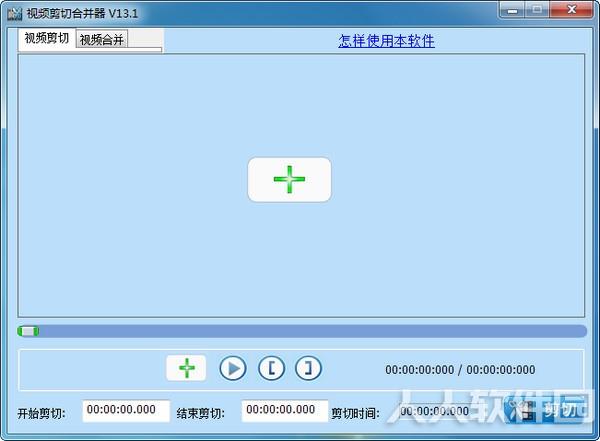The height and width of the screenshot is (441, 600).
Task: Focus the 开始剪切 time input field
Action: [x=126, y=411]
